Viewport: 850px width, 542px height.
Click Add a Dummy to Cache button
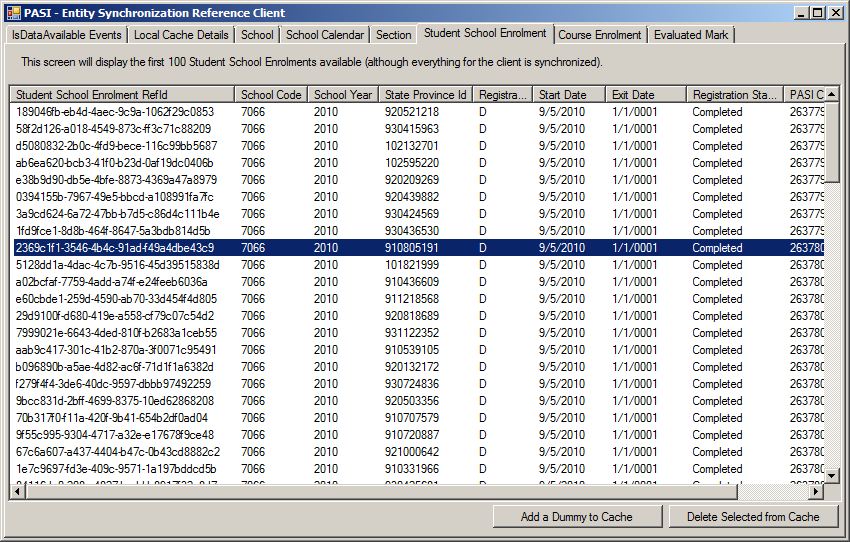[576, 517]
